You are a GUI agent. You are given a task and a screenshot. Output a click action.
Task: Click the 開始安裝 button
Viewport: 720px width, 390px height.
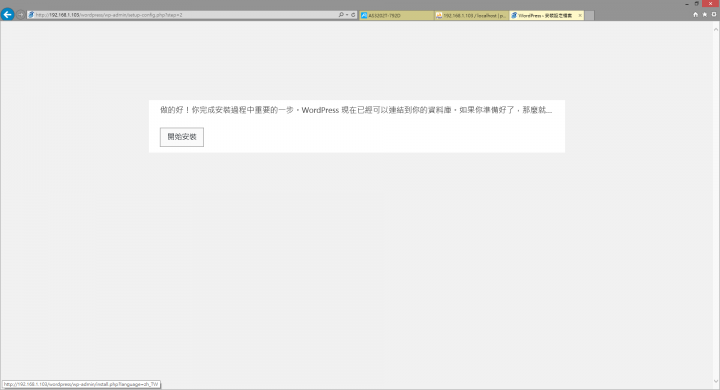[x=182, y=137]
